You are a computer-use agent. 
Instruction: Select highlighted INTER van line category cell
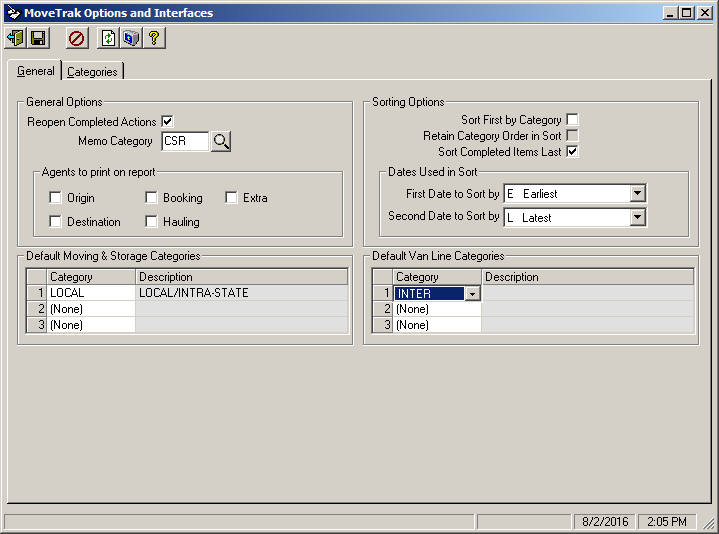pos(429,293)
